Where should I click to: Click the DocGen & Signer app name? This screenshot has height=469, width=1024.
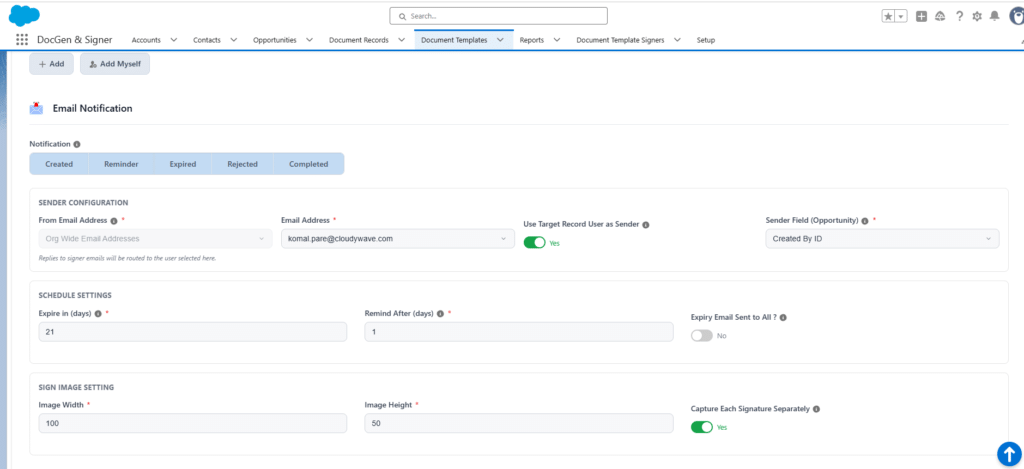[x=74, y=40]
